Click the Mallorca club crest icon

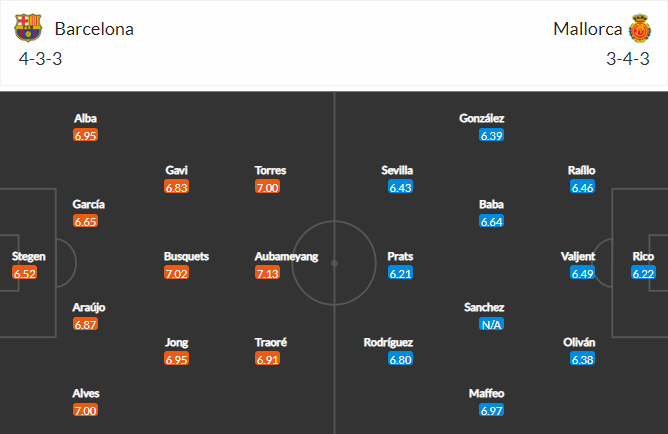tap(639, 28)
